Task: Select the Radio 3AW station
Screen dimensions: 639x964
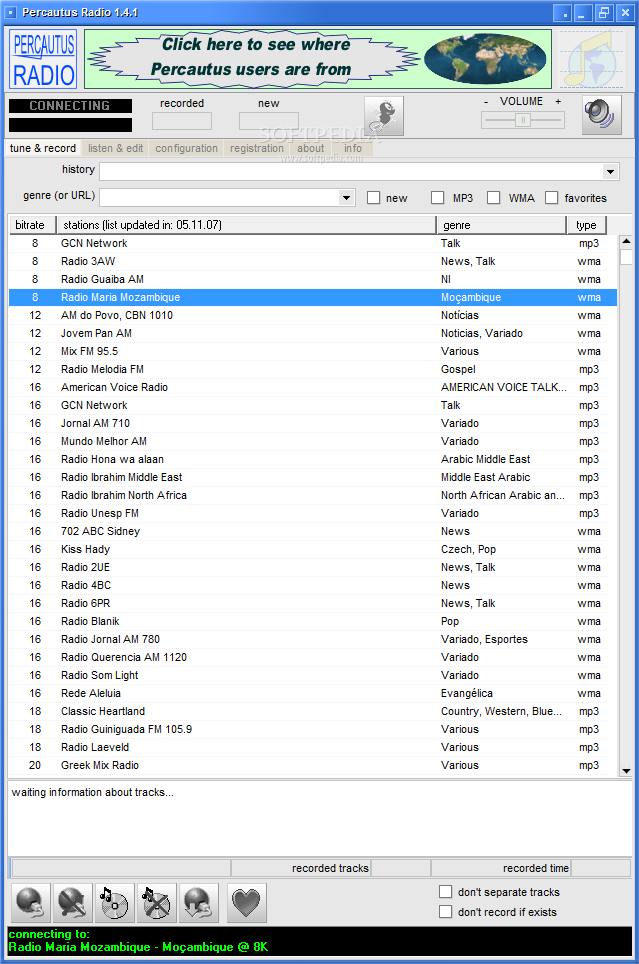Action: 313,261
